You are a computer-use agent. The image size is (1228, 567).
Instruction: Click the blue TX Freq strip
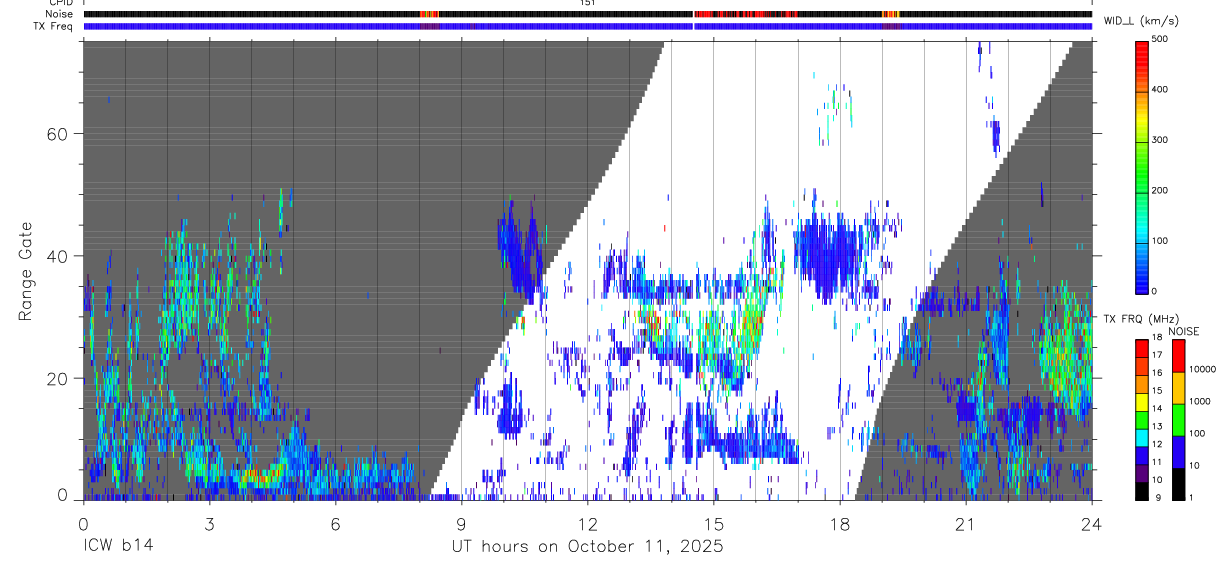(x=588, y=26)
